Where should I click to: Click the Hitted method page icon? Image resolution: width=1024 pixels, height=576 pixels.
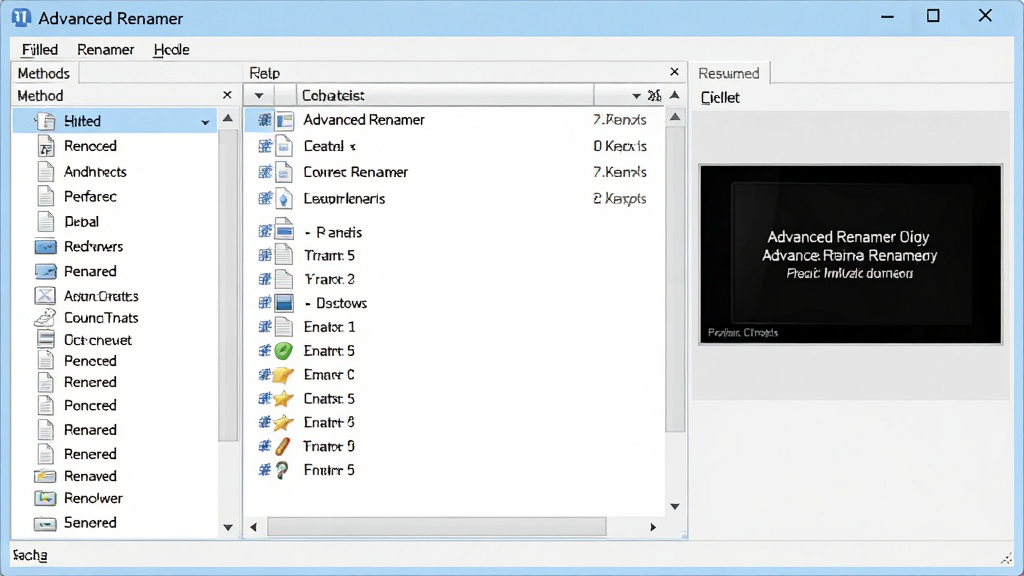[x=46, y=121]
